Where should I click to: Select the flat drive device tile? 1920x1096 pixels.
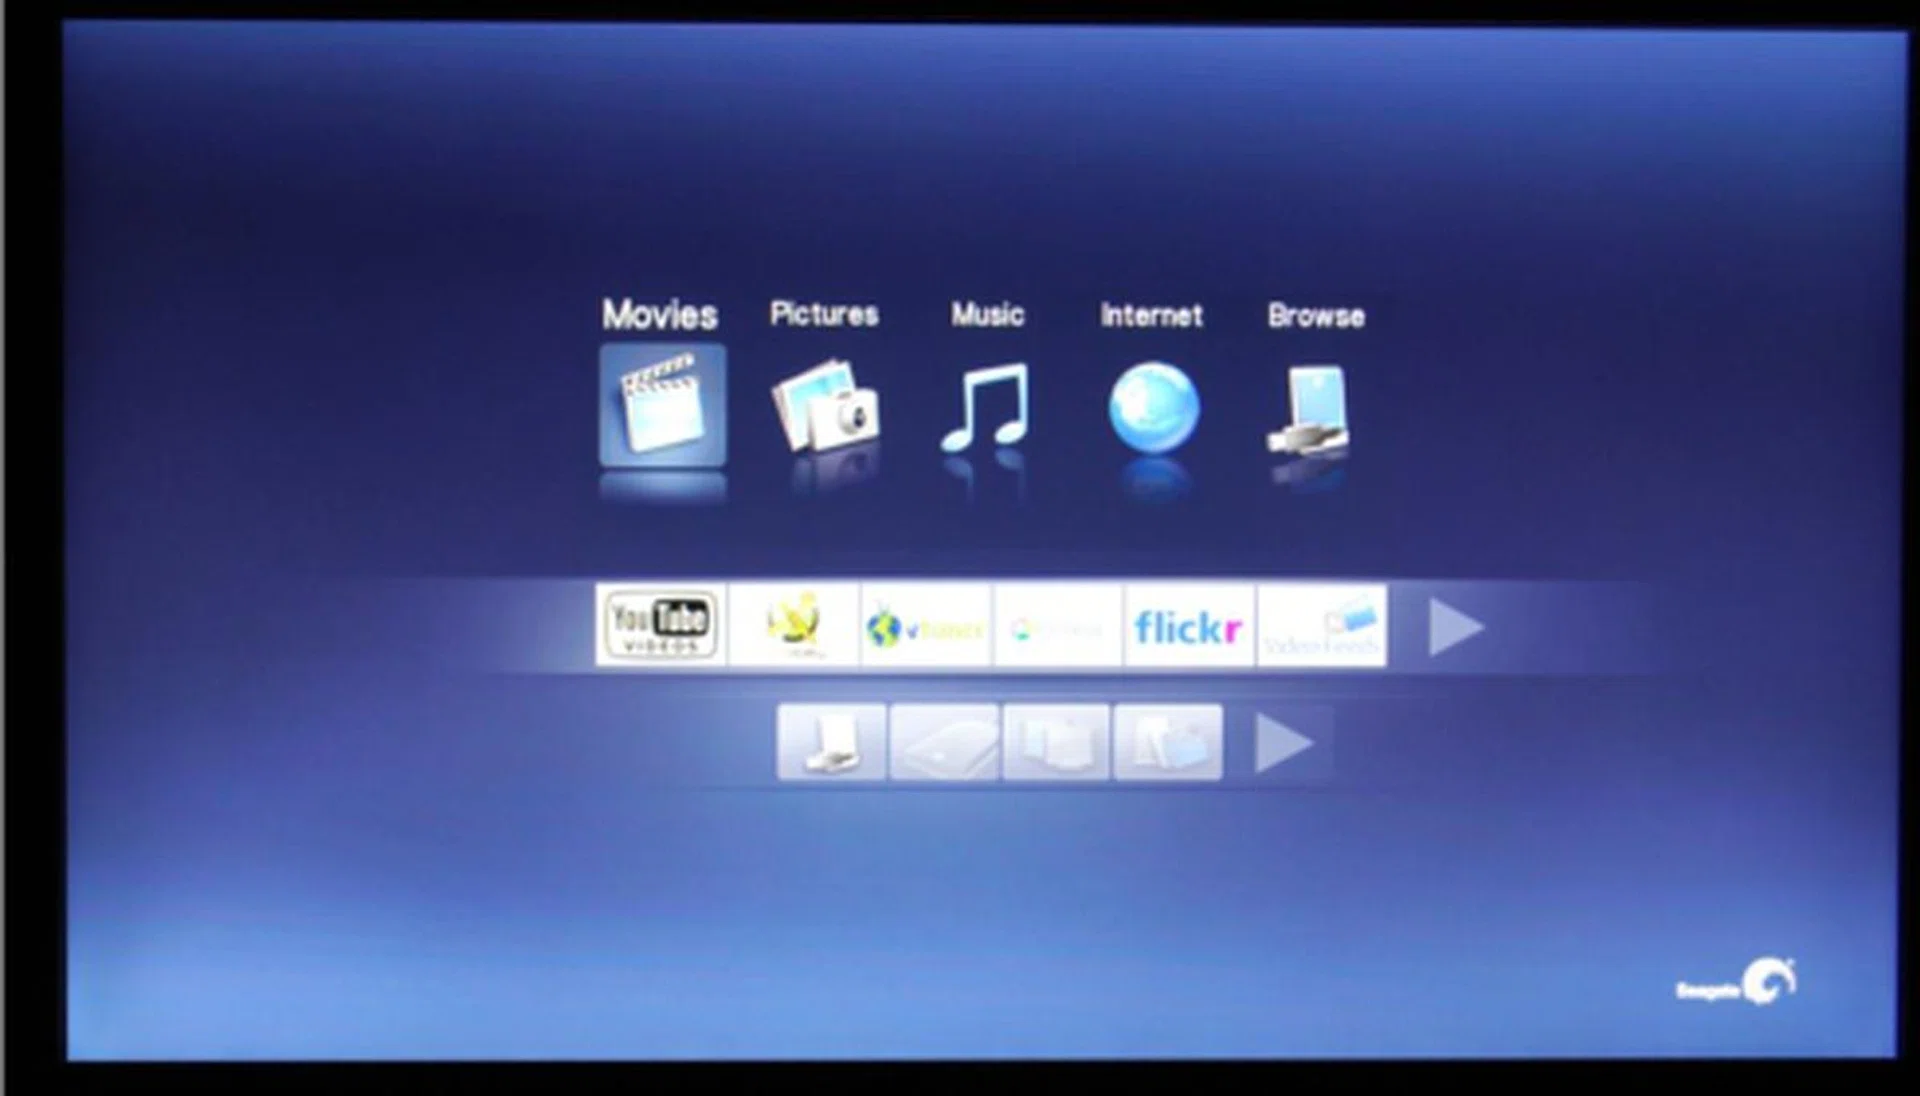944,743
